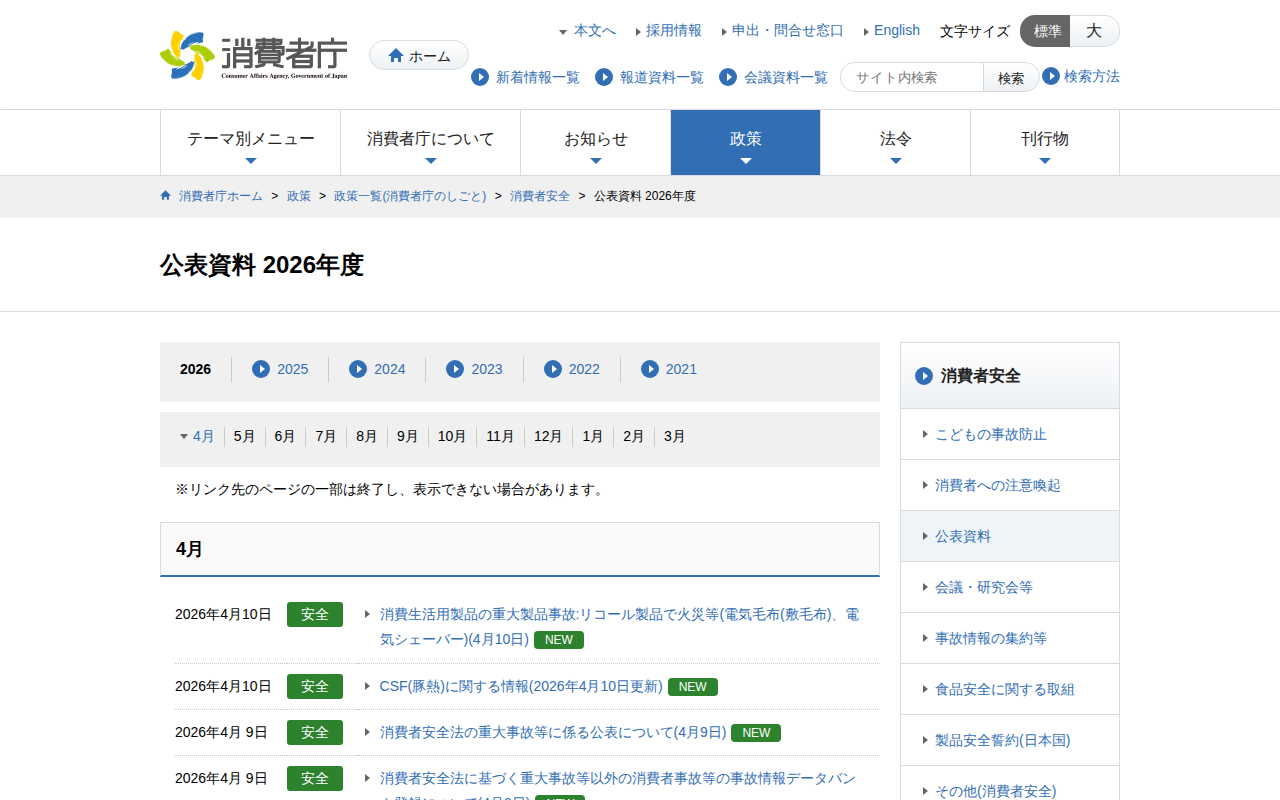Select 5月 month tab
The height and width of the screenshot is (800, 1280).
coord(245,436)
